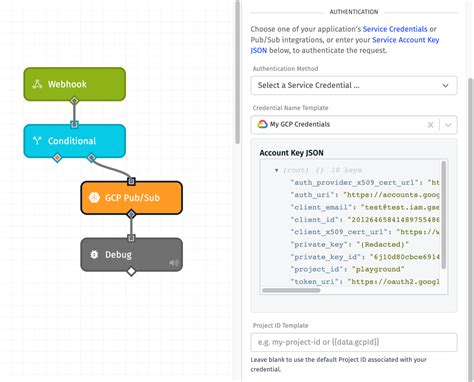
Task: Select the Conditional node branch icon
Action: click(37, 141)
